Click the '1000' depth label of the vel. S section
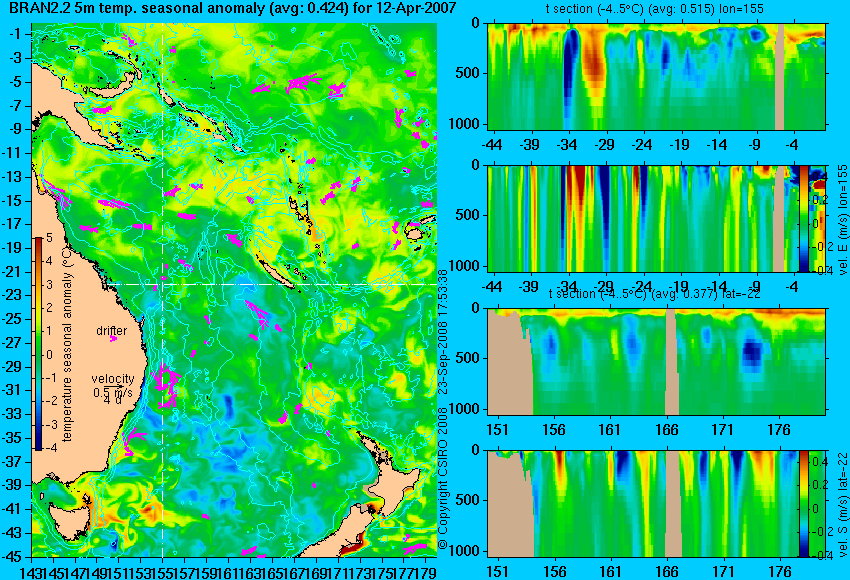This screenshot has height=580, width=850. (465, 551)
